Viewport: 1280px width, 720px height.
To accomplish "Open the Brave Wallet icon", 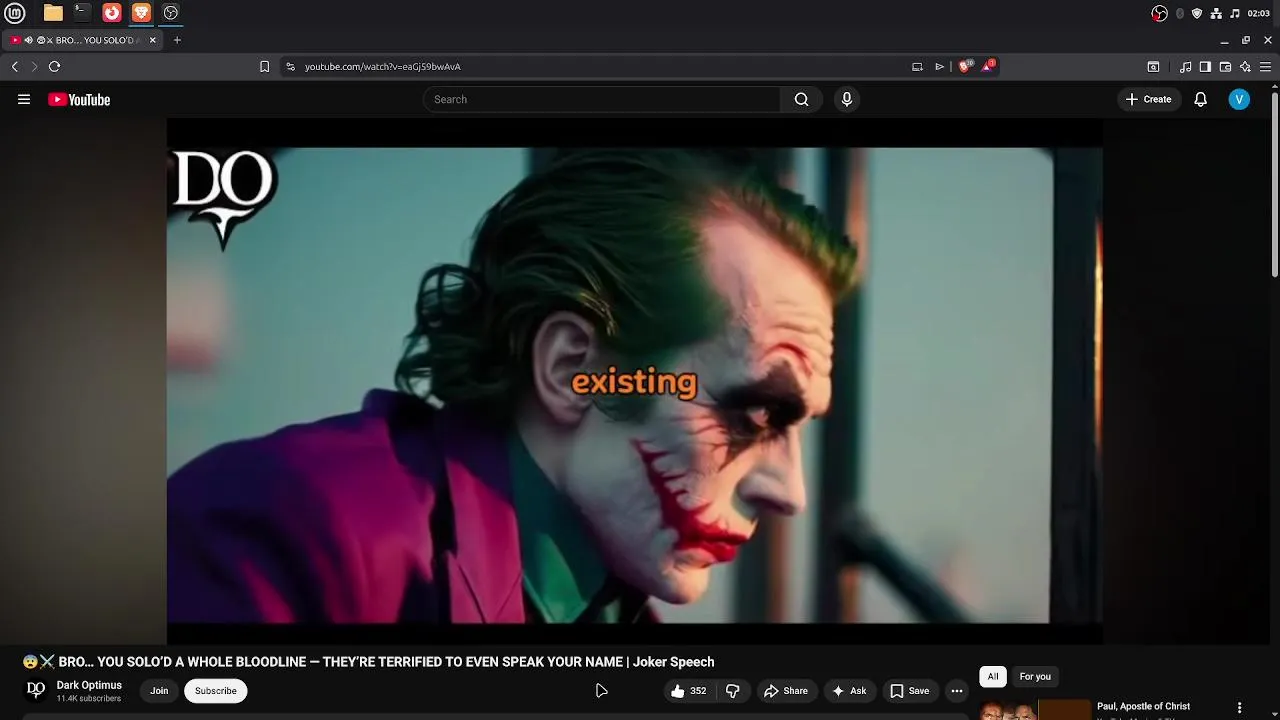I will 1225,67.
